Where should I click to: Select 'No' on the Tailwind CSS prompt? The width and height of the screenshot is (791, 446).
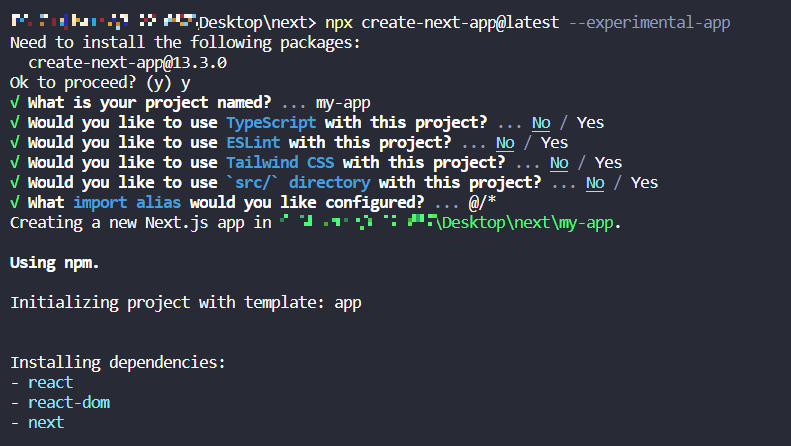(x=559, y=162)
